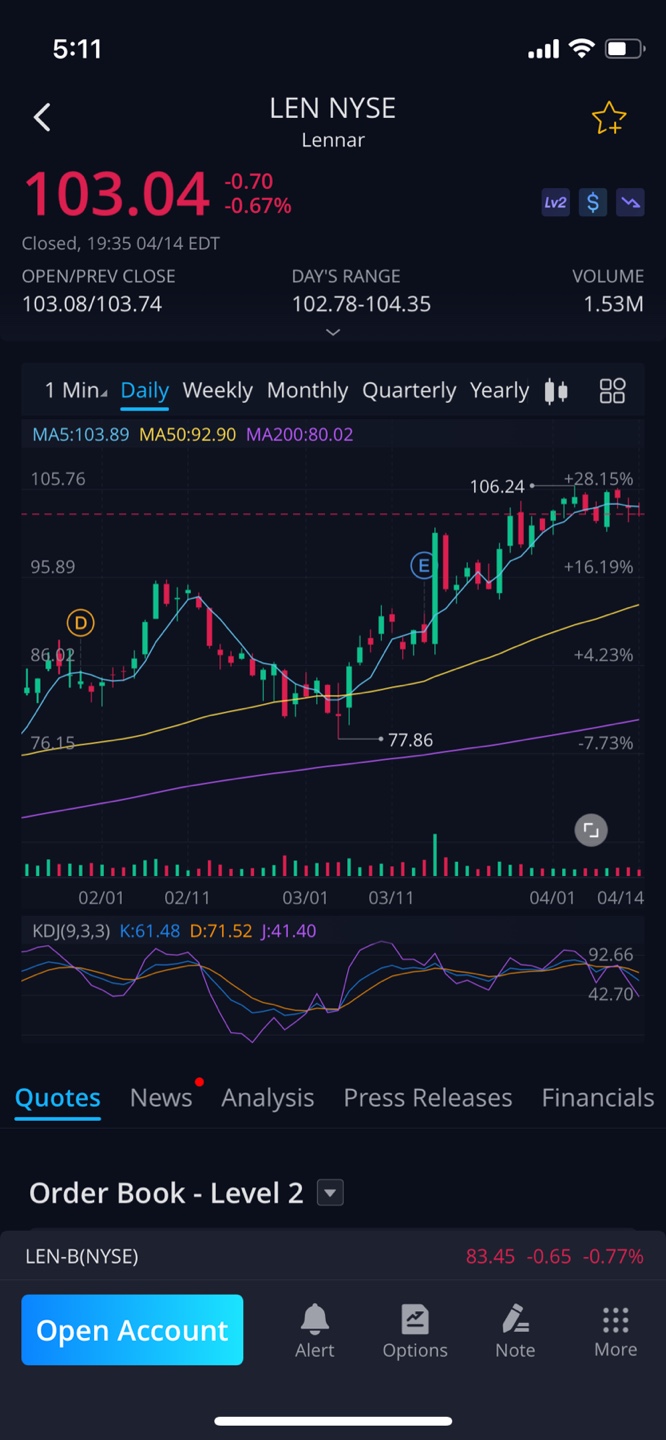Screen dimensions: 666x1440
Task: Open the chart grid layout icon
Action: pyautogui.click(x=612, y=391)
